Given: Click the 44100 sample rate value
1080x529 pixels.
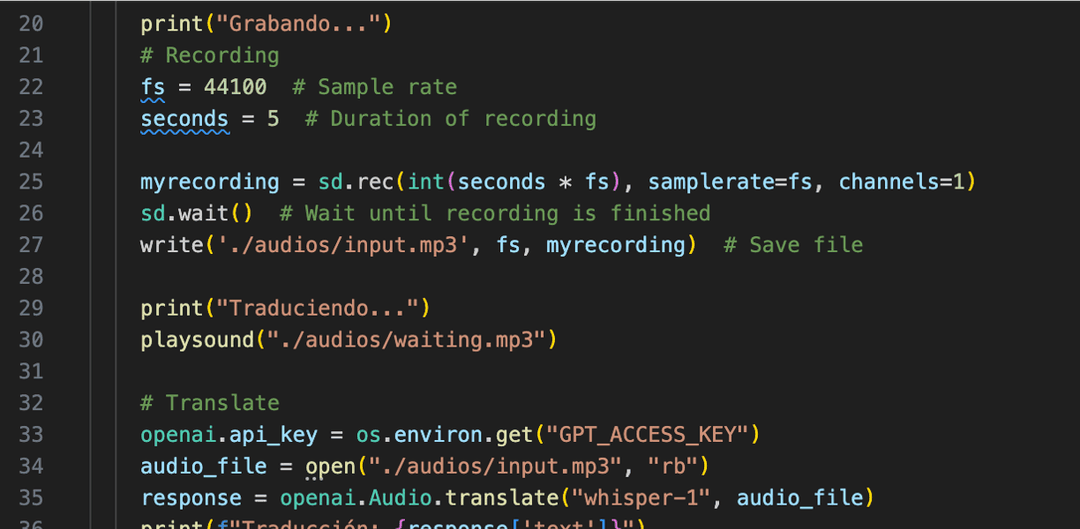Looking at the screenshot, I should point(235,87).
